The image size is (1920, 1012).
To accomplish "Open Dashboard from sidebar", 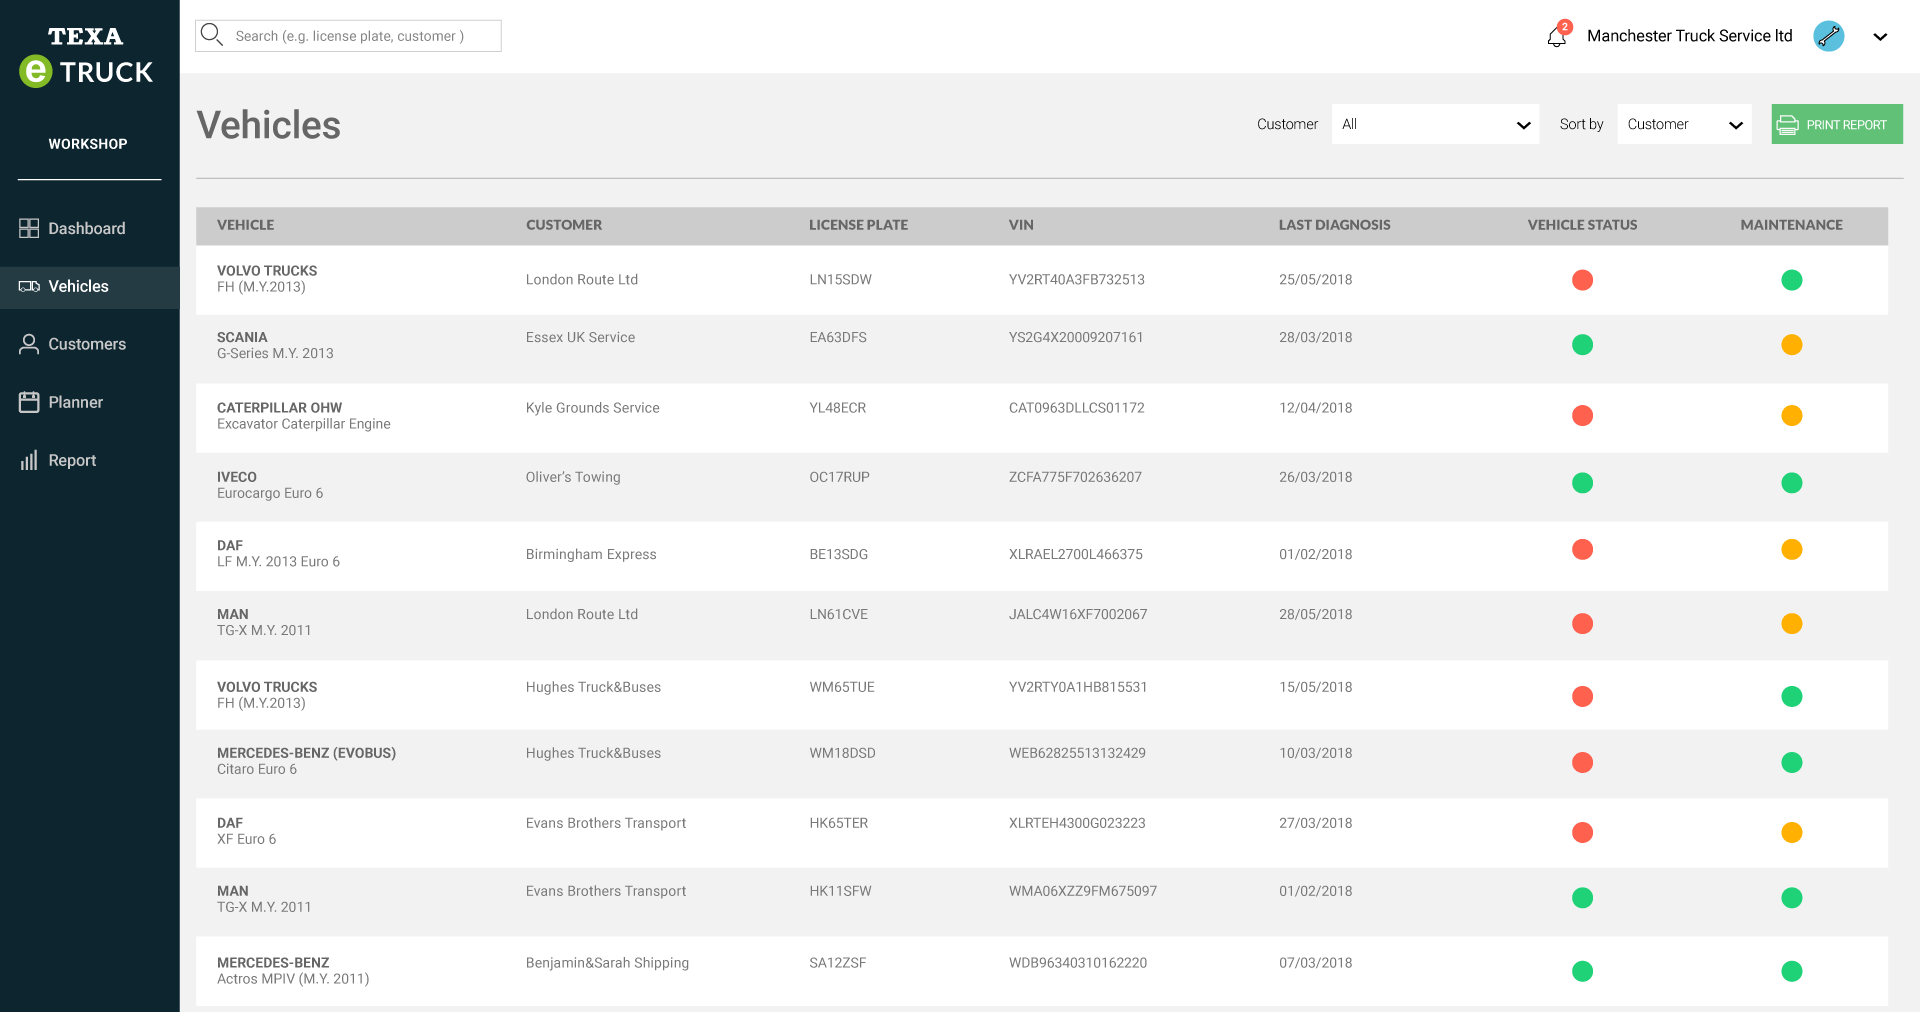I will (89, 228).
